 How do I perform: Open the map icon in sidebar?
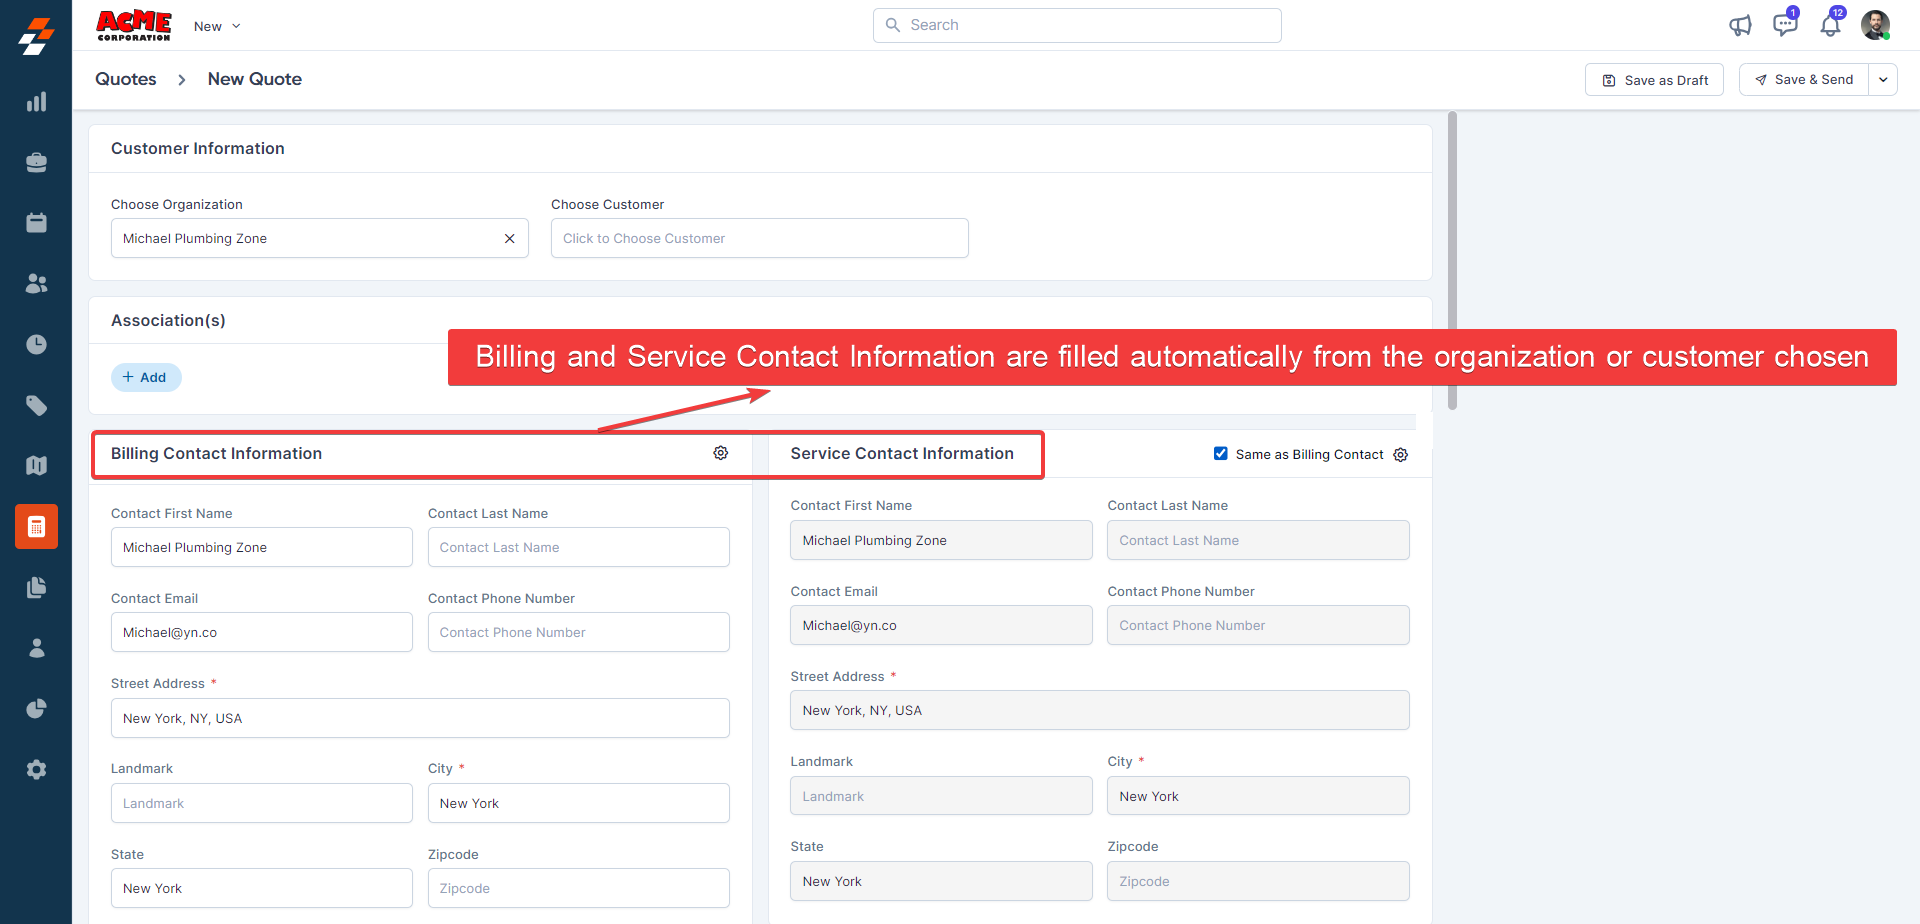pos(36,466)
